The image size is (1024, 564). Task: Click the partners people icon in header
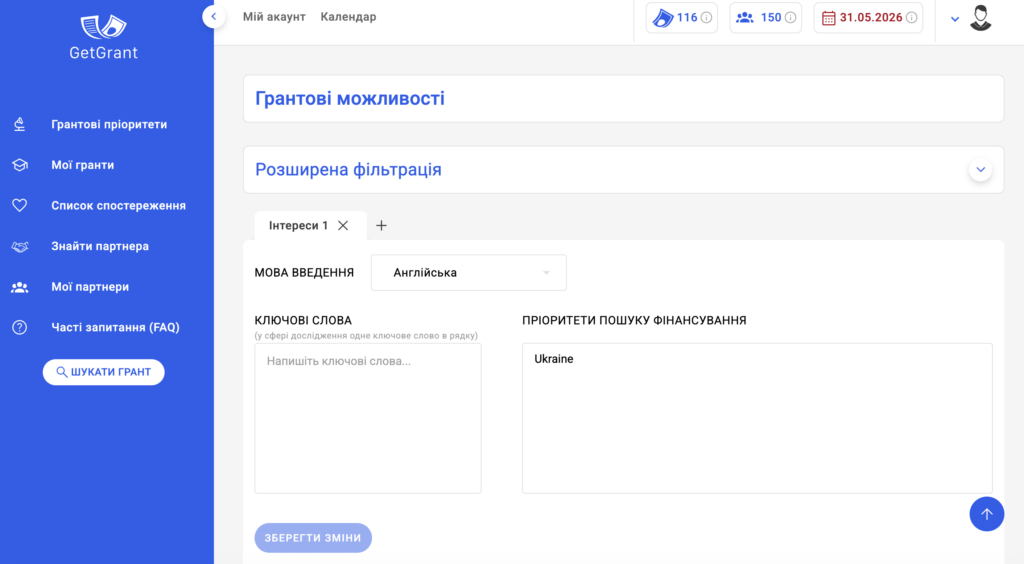click(x=744, y=18)
